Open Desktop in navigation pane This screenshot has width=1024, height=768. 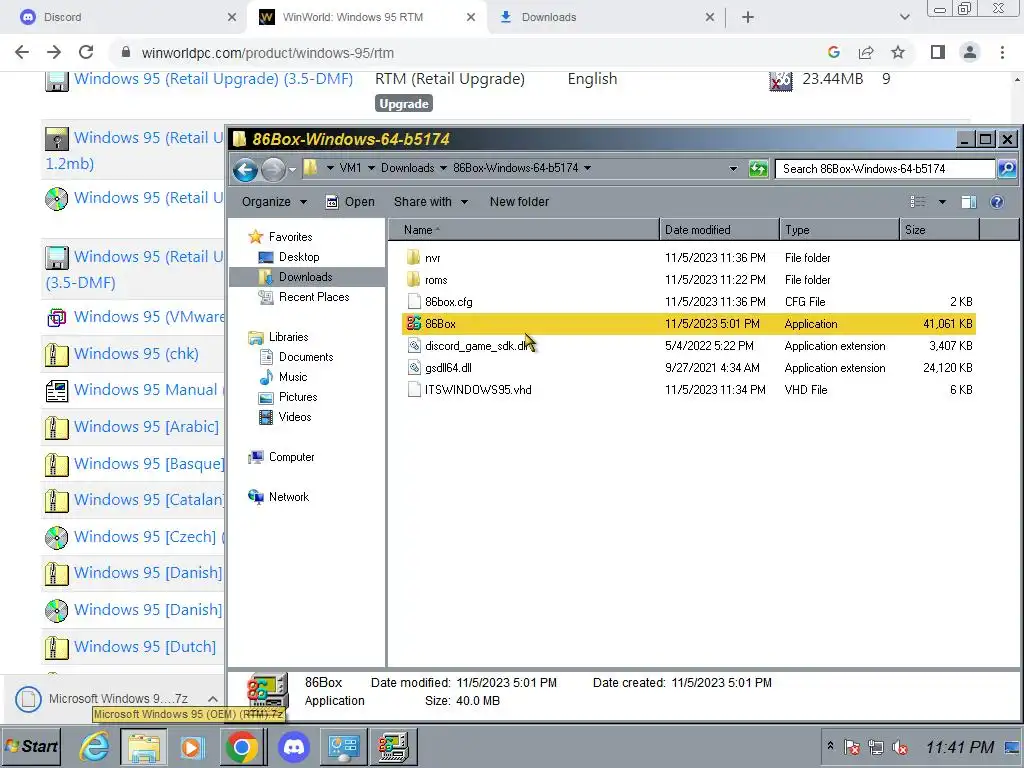(x=289, y=257)
